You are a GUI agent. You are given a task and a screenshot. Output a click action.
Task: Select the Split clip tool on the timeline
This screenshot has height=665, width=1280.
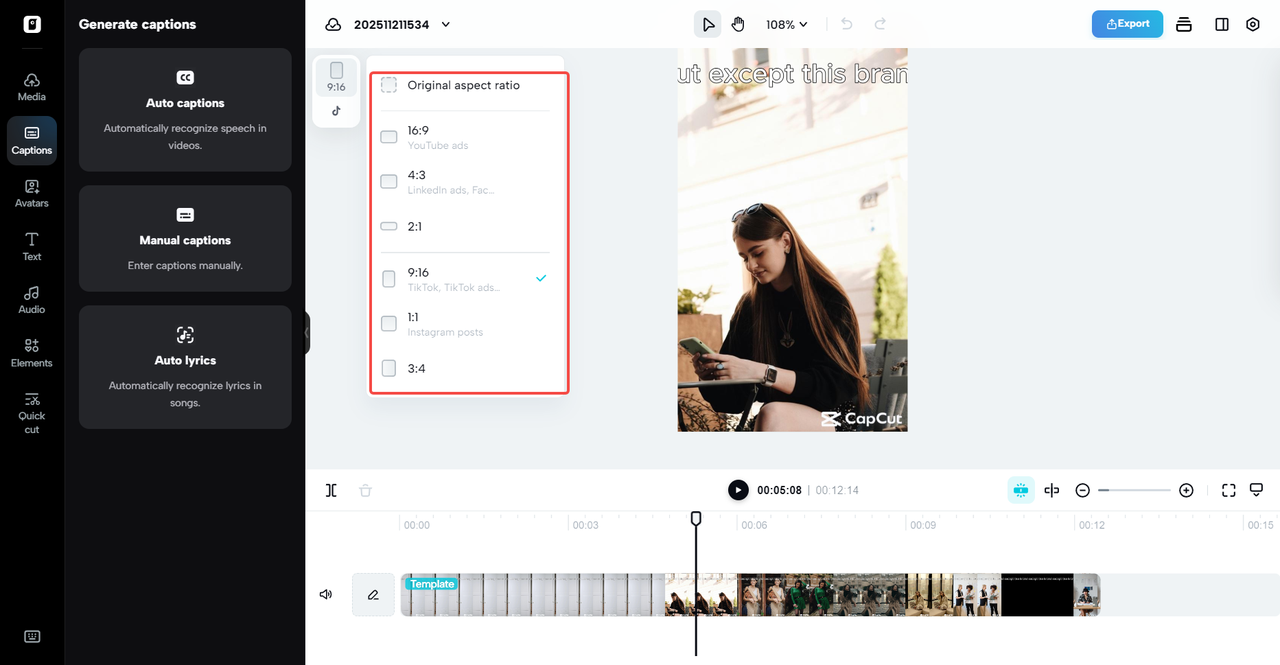(x=331, y=490)
